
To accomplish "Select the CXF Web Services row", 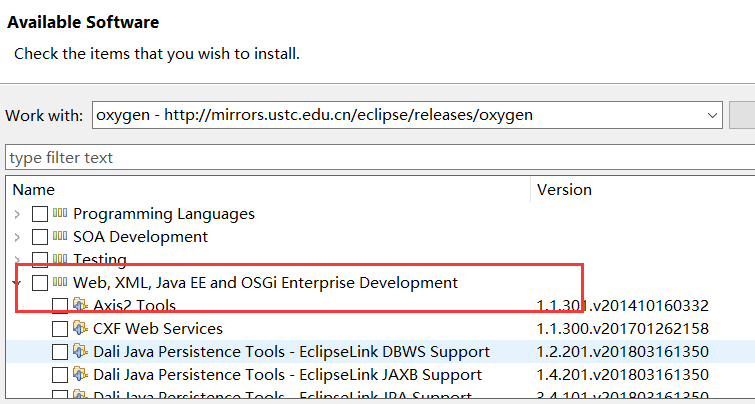I will click(380, 329).
